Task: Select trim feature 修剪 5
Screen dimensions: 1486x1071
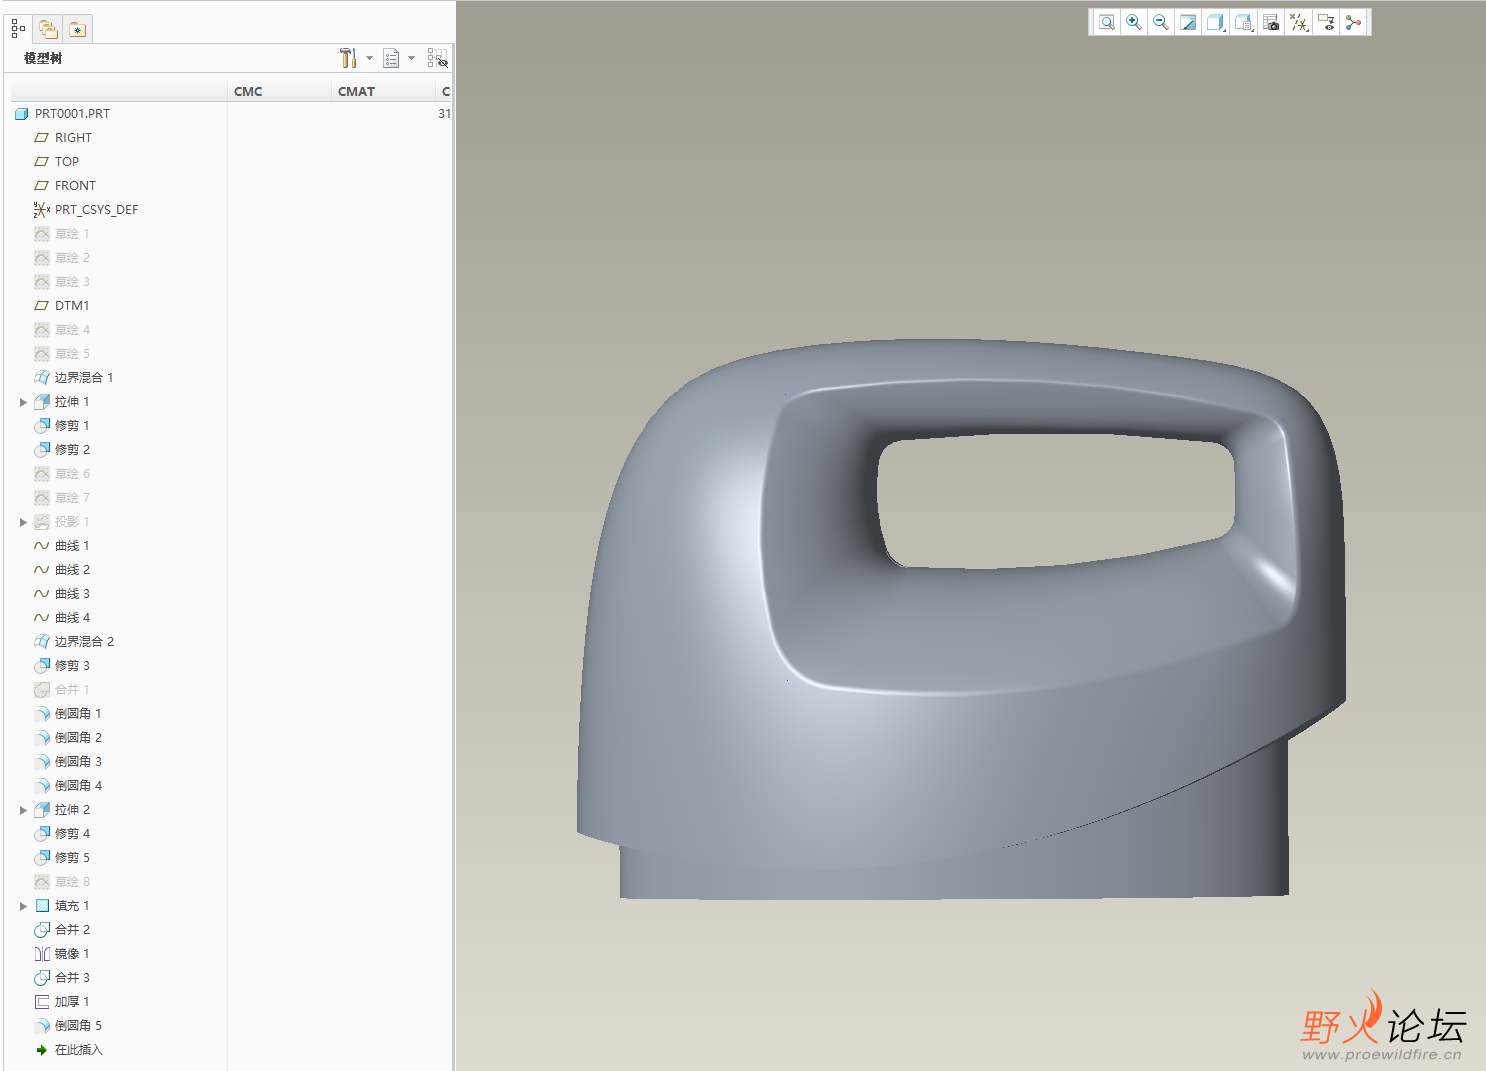Action: click(x=72, y=858)
